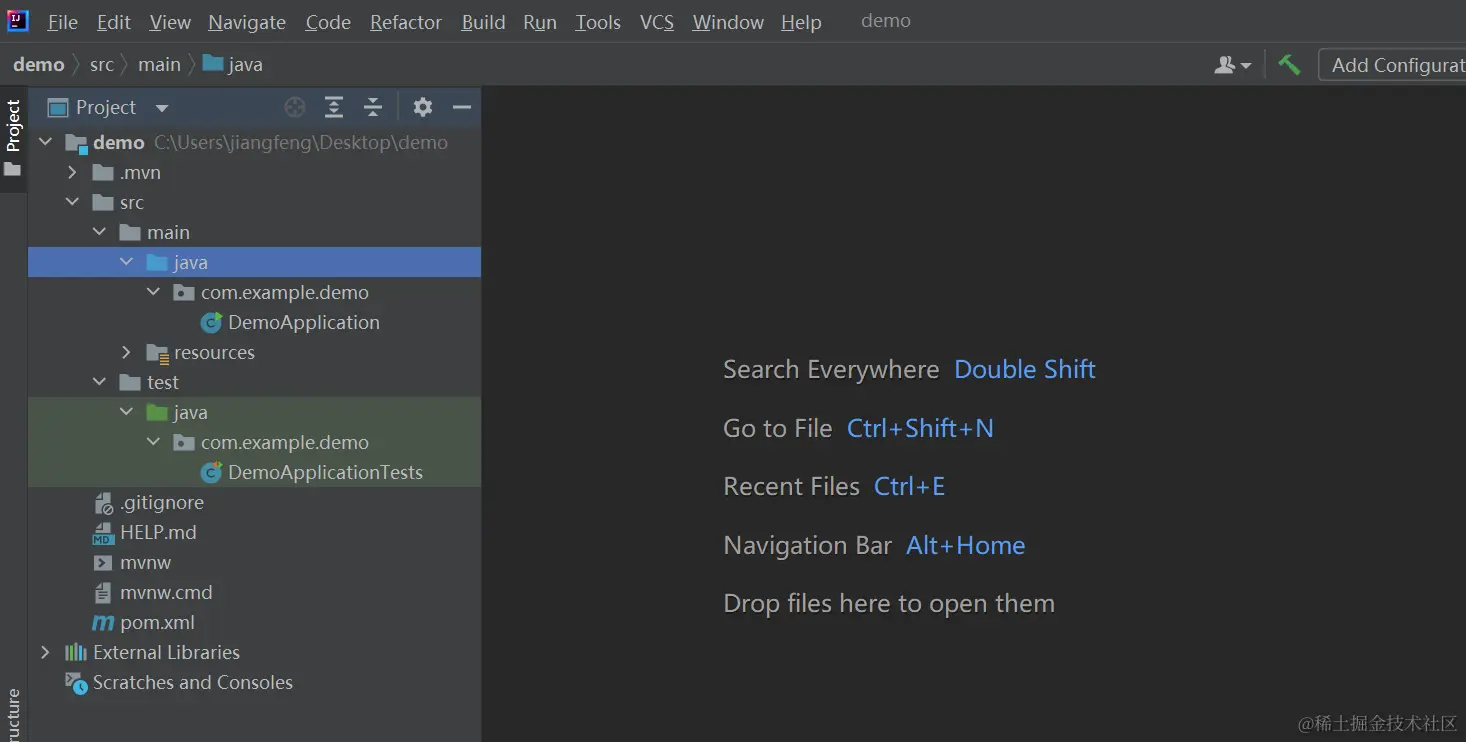Click the DemoApplicationTests class icon
The height and width of the screenshot is (742, 1466).
[211, 473]
